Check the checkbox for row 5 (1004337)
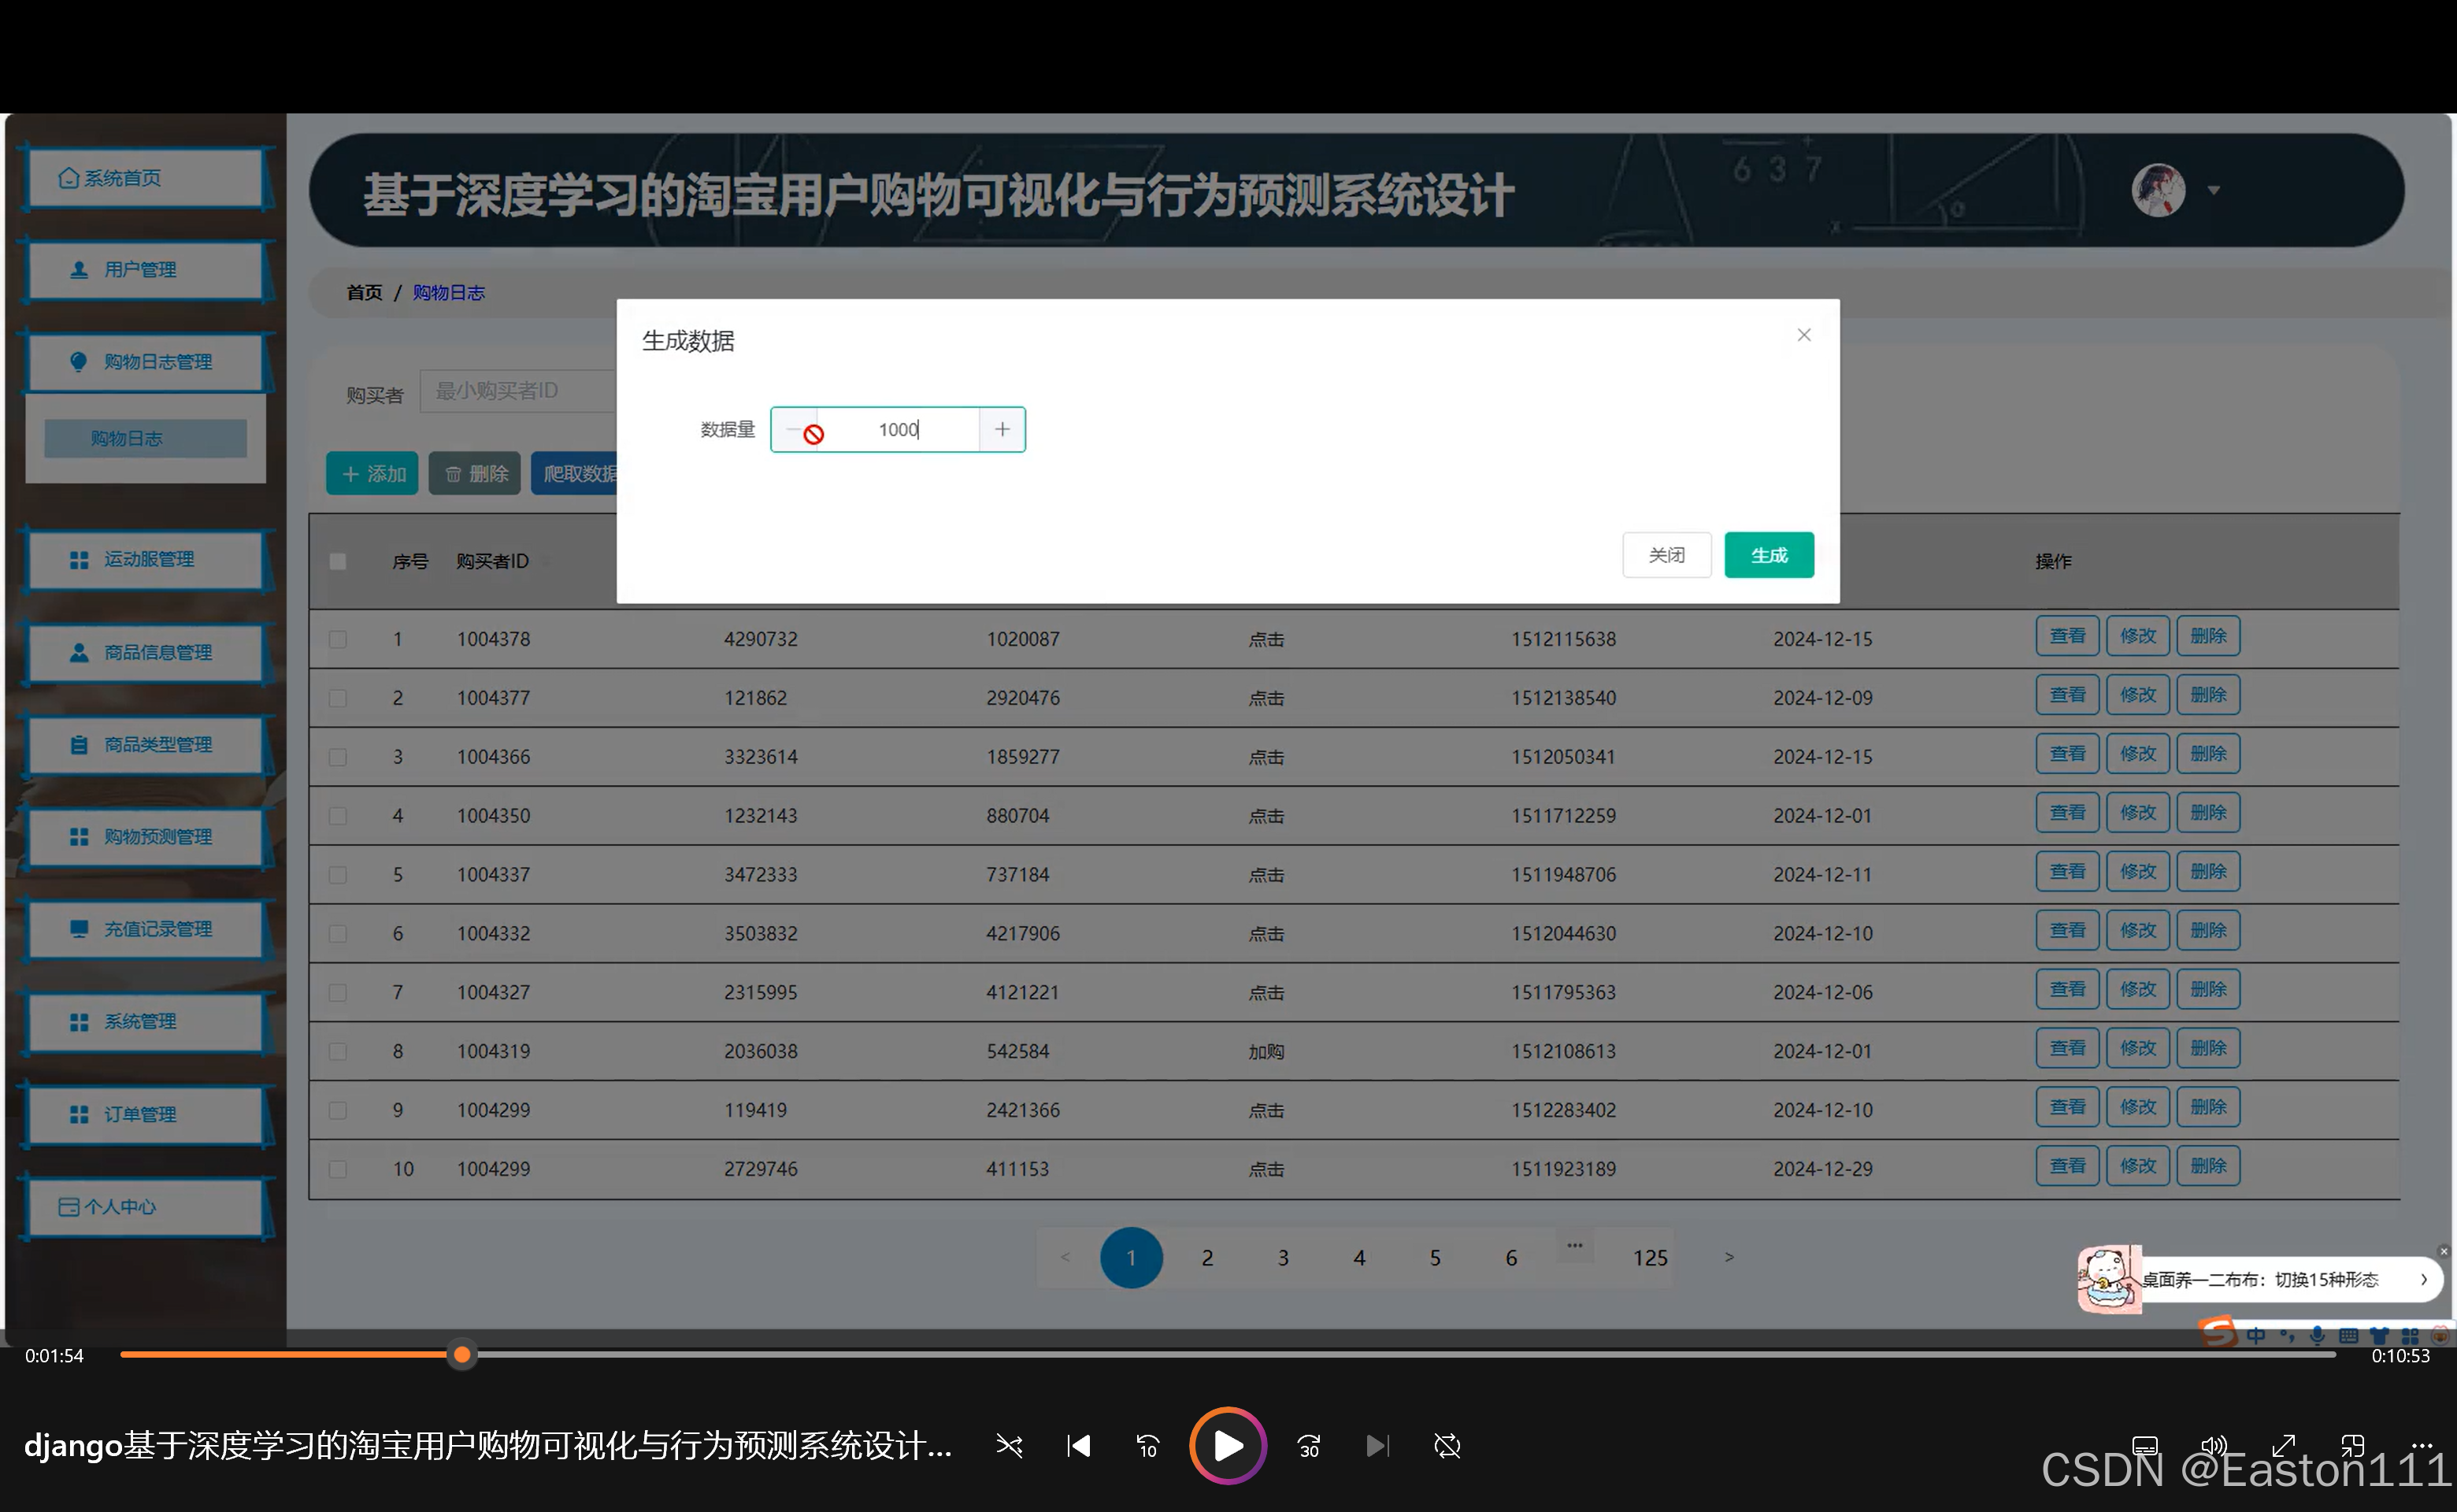Viewport: 2457px width, 1512px height. click(x=338, y=875)
